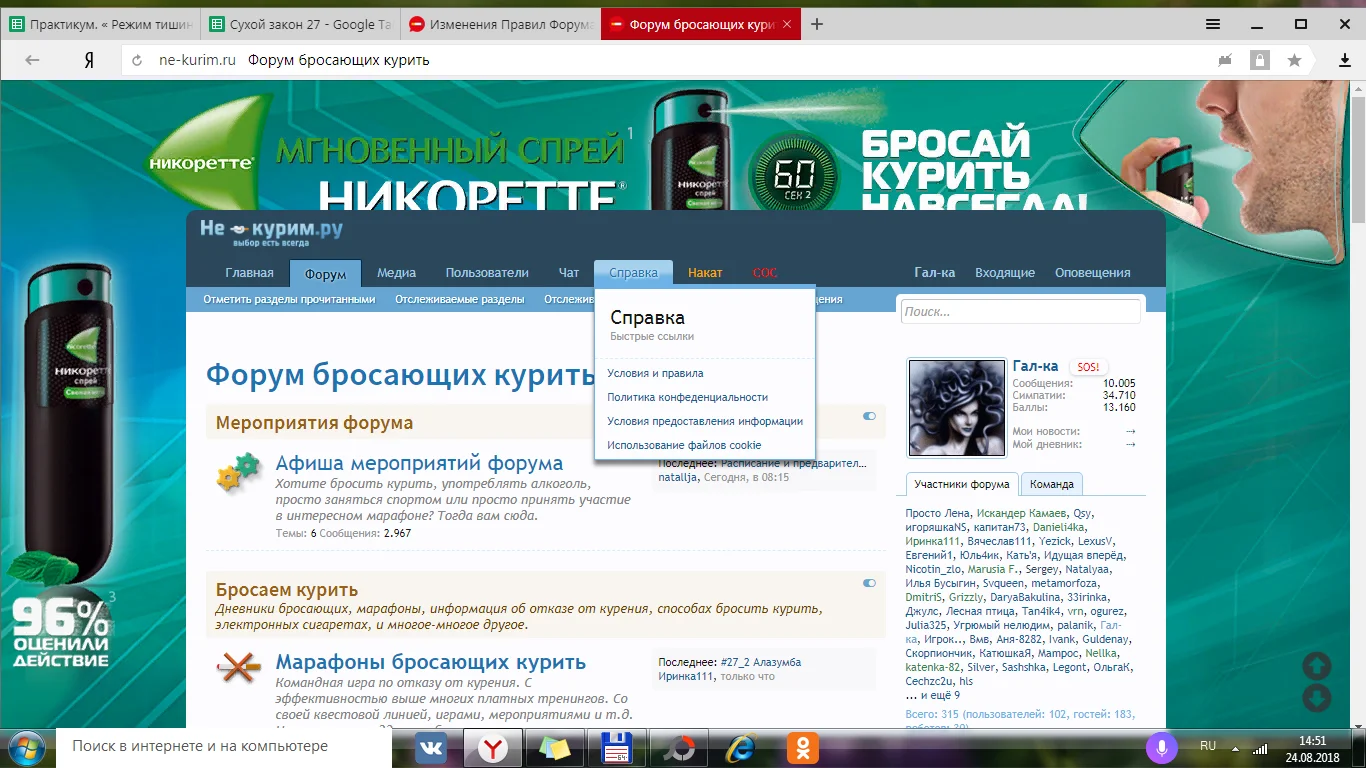Expand the Пользователи navigation menu
The height and width of the screenshot is (768, 1366).
tap(487, 273)
